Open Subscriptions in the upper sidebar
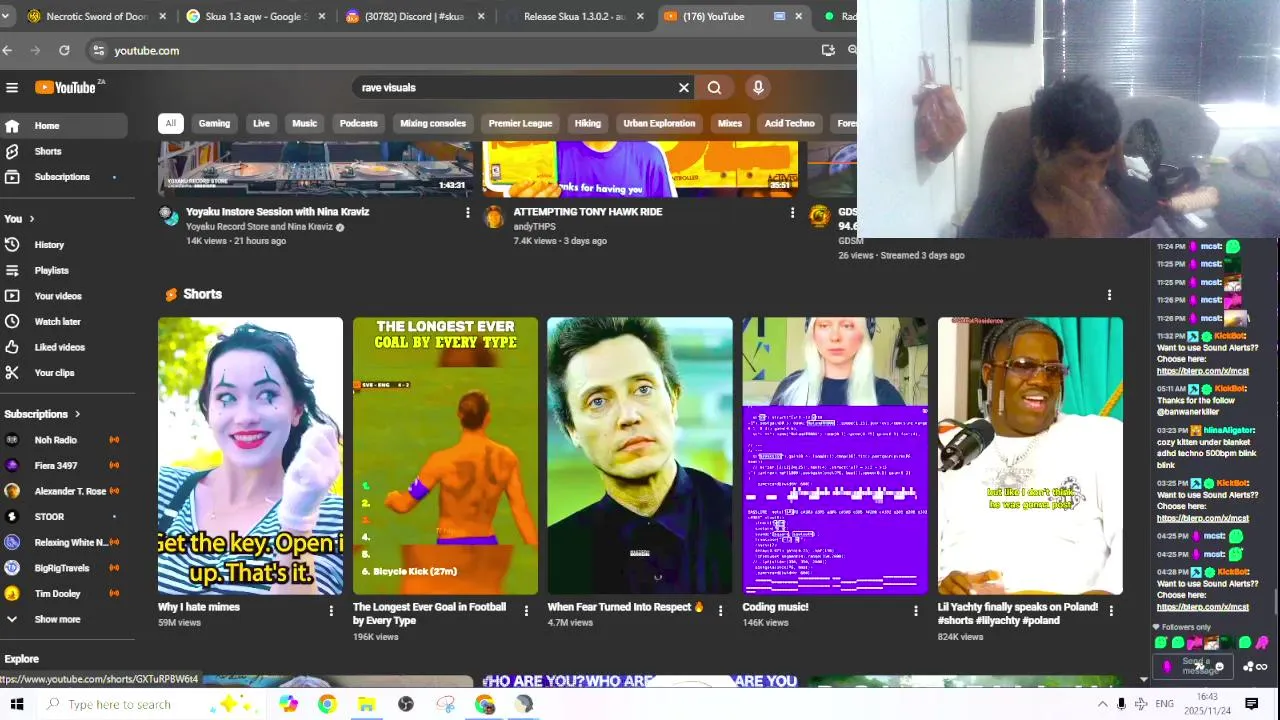Screen dimensions: 1280x720 tap(65, 177)
